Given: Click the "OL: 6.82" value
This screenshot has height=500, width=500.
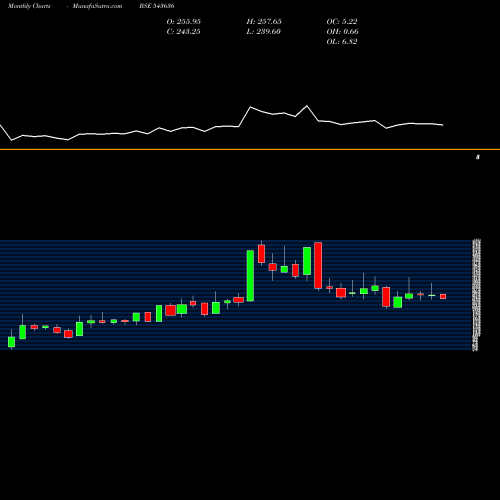Looking at the screenshot, I should pos(342,41).
